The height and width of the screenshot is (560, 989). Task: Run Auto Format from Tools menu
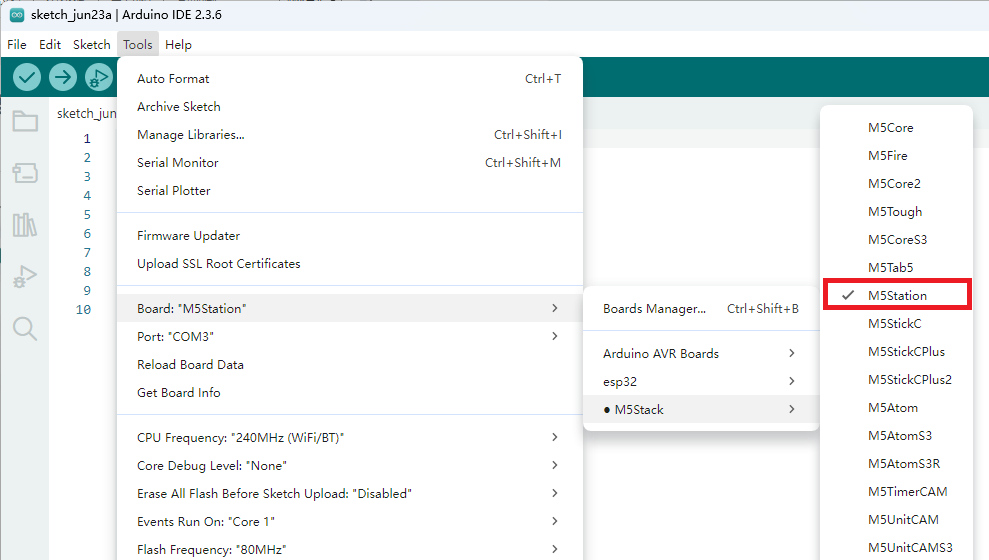click(349, 79)
